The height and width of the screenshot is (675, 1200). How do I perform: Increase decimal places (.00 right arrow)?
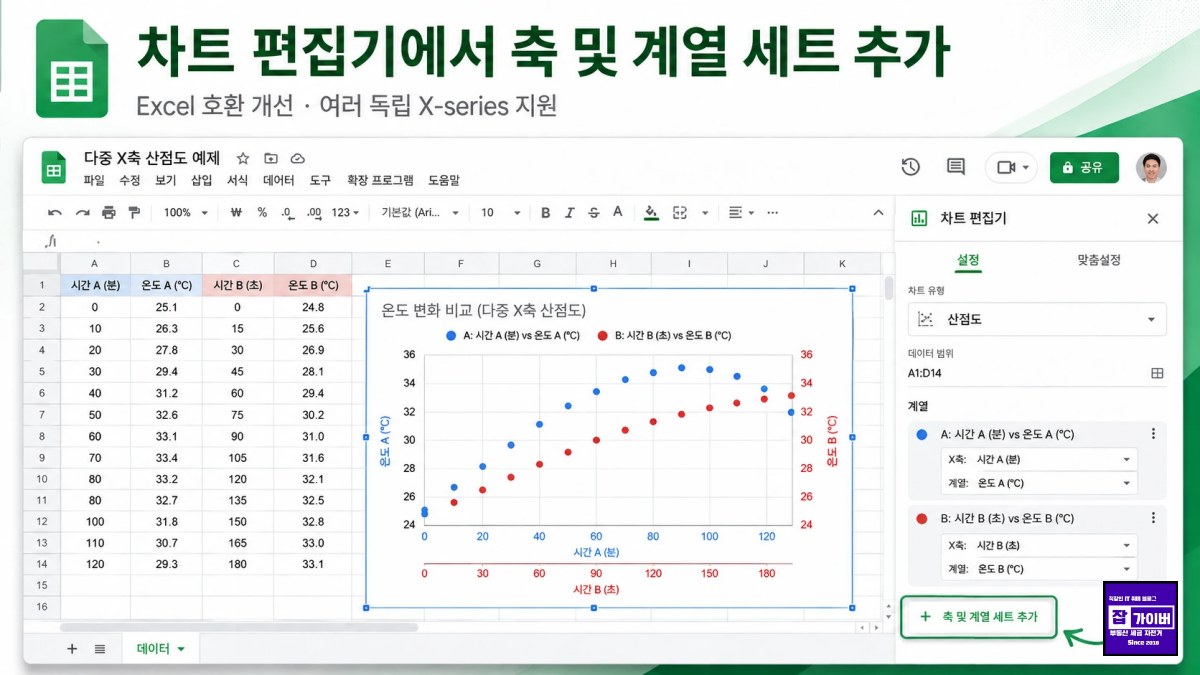coord(314,213)
